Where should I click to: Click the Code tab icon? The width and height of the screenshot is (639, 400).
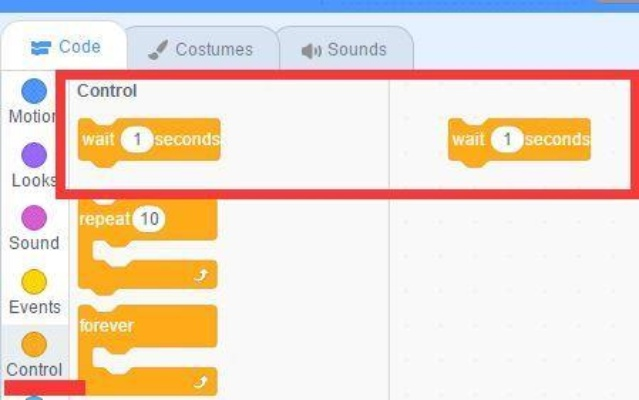41,48
